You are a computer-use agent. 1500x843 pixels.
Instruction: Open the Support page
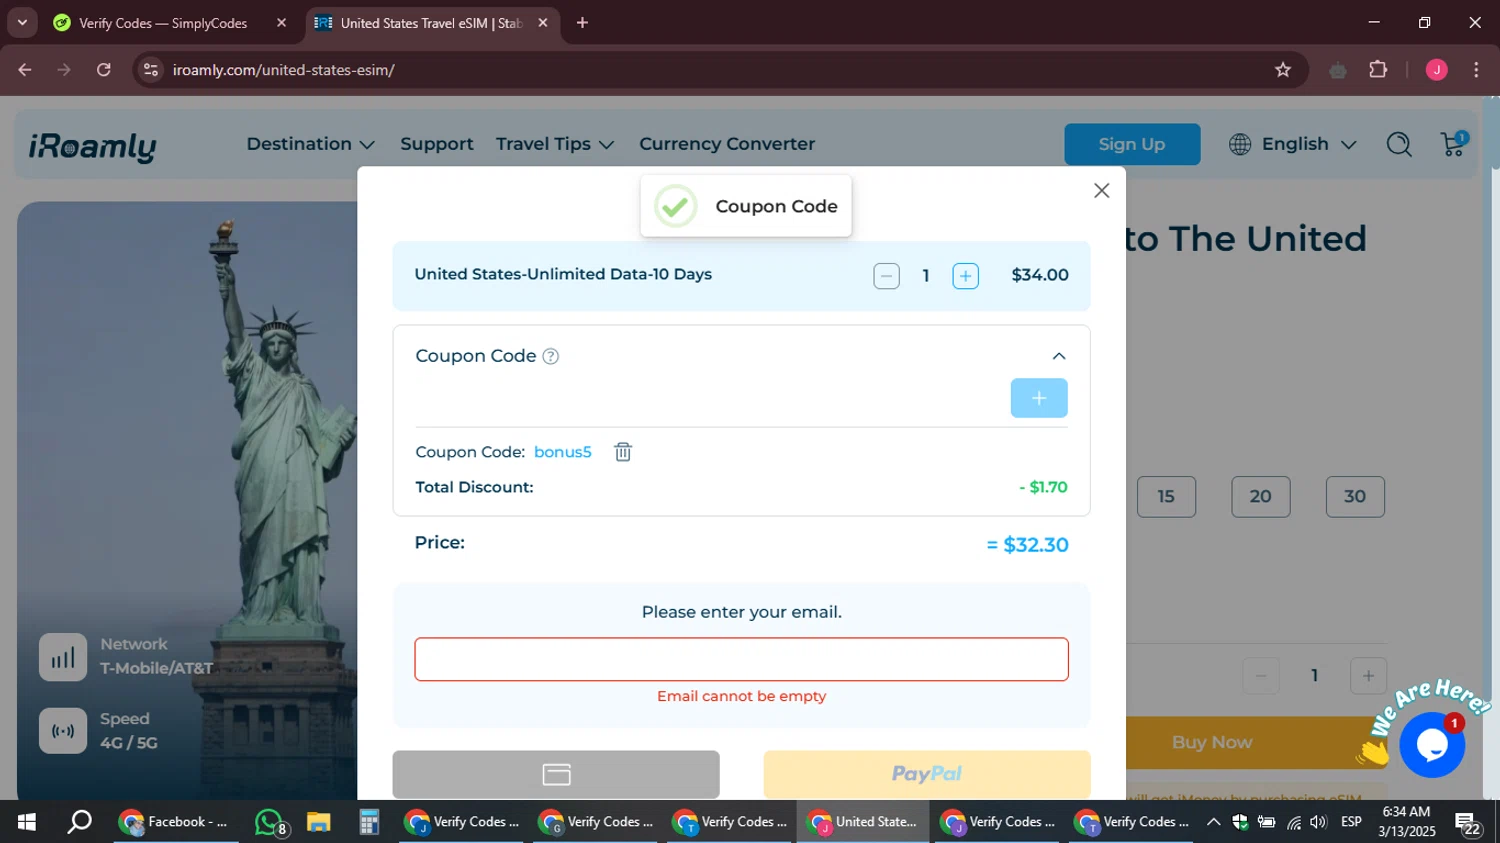pyautogui.click(x=437, y=144)
